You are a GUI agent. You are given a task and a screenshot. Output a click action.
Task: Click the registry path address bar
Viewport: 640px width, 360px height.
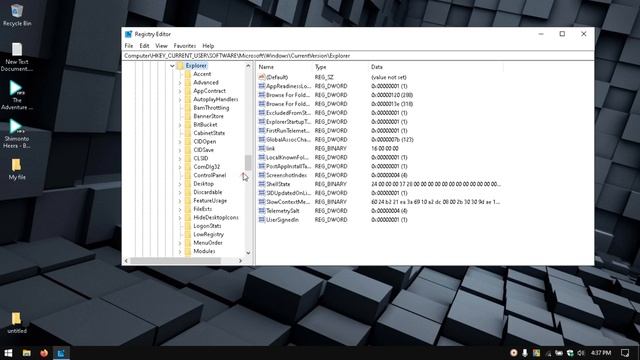[x=358, y=56]
